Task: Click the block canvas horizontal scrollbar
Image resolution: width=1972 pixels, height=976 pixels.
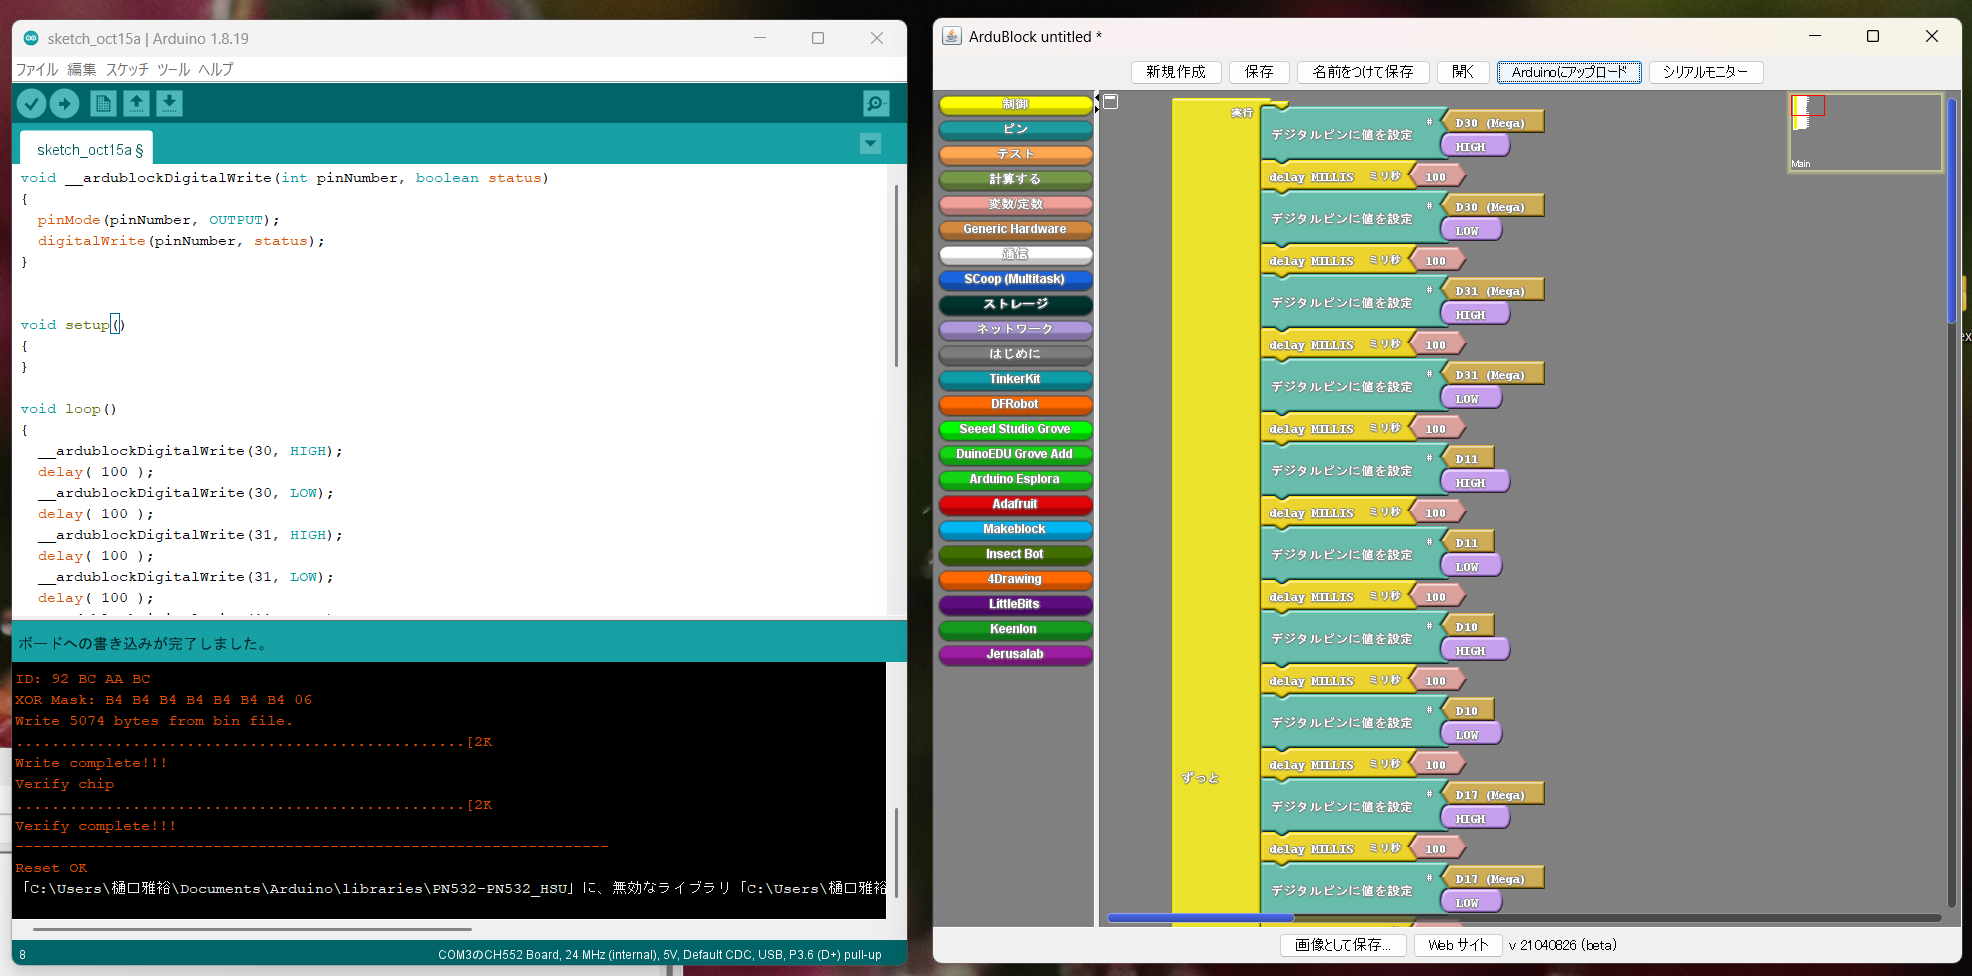Action: click(1200, 917)
